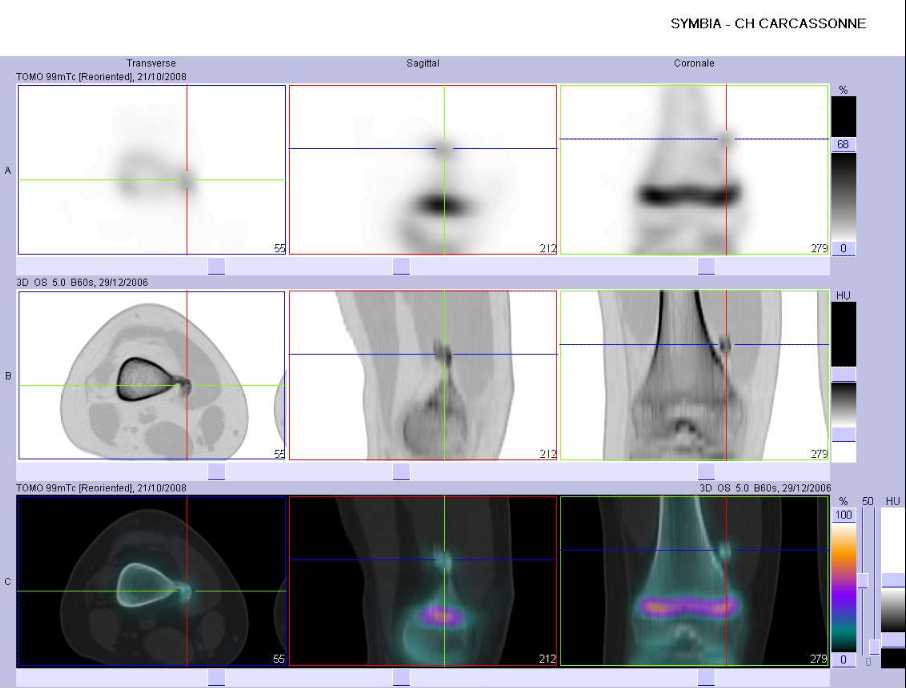Viewport: 906px width, 688px height.
Task: Select the row A sagittal SPECT image
Action: click(x=423, y=170)
